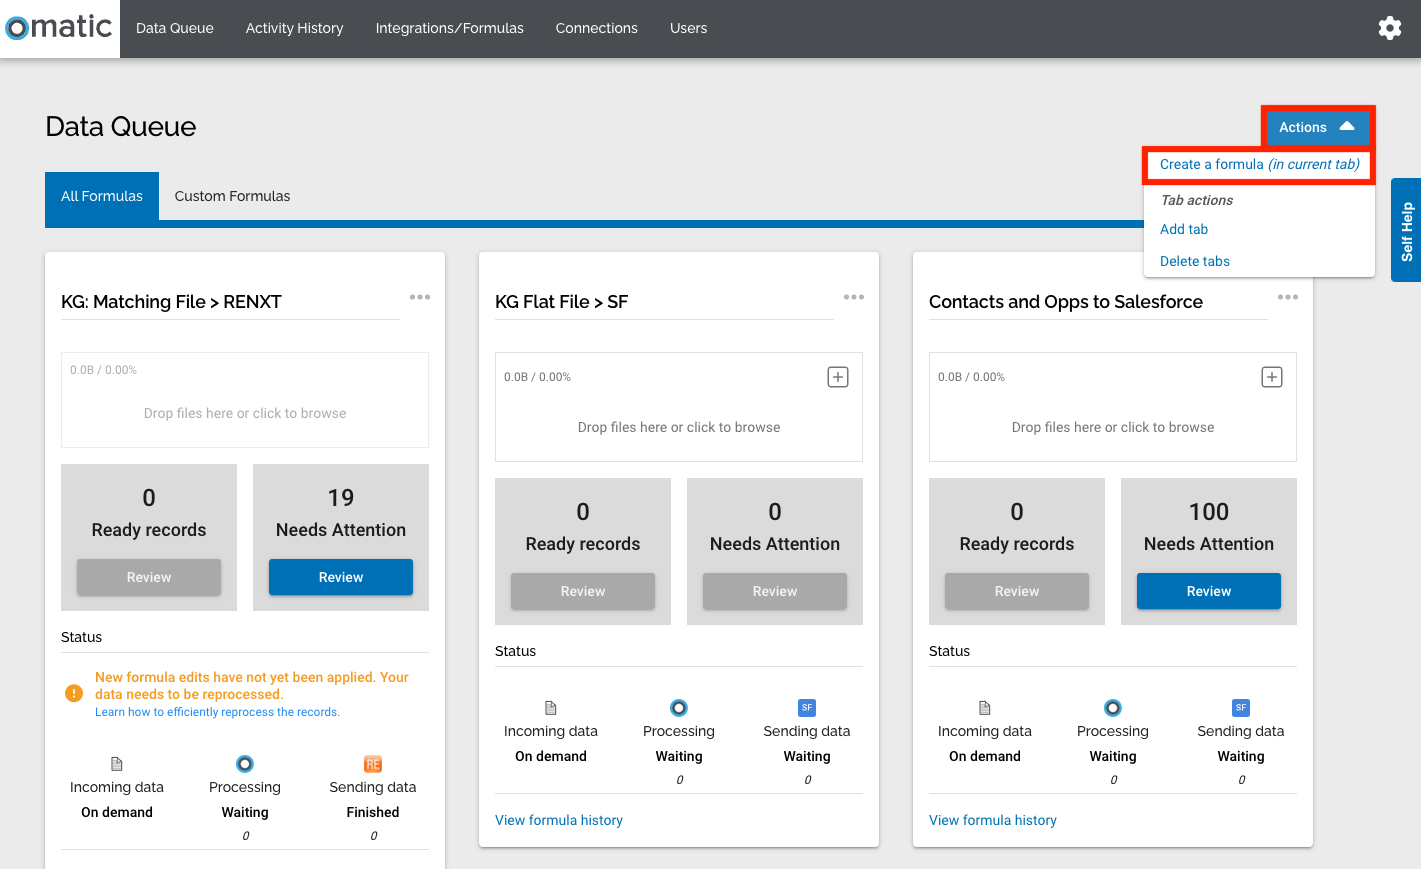
Task: Open three-dot menu on KG: Matching File card
Action: pos(419,297)
